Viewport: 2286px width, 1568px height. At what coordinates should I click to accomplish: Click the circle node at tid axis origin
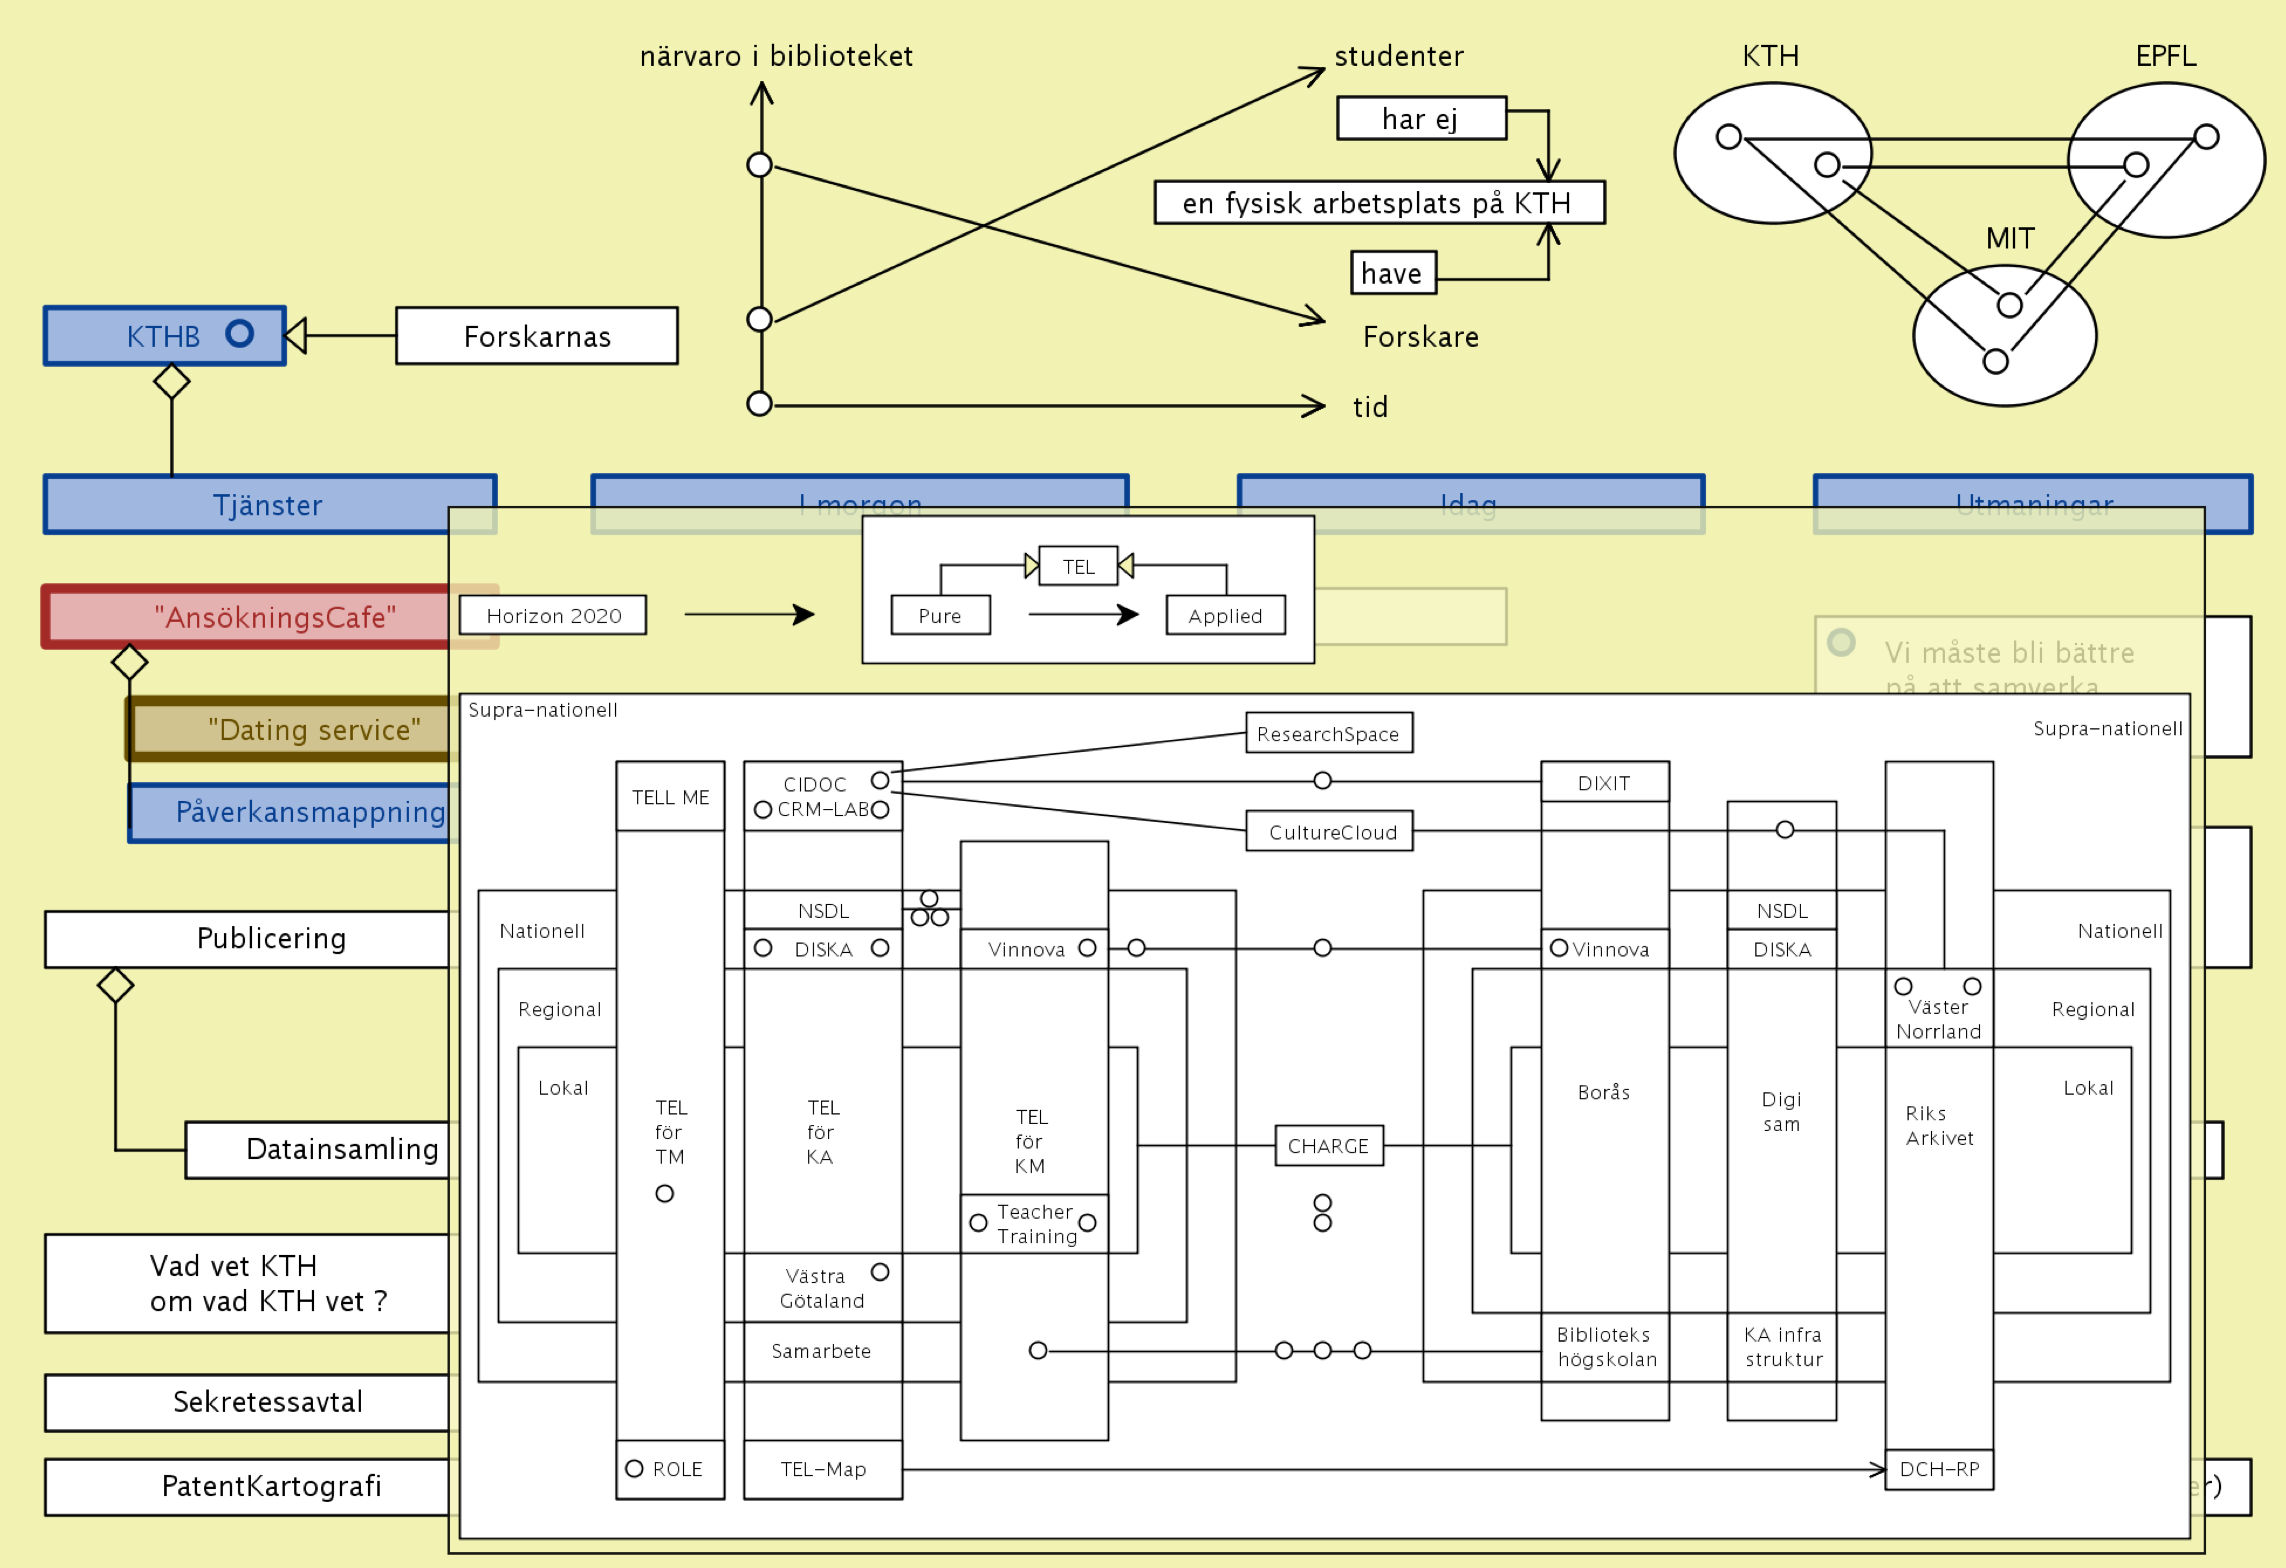tap(760, 404)
